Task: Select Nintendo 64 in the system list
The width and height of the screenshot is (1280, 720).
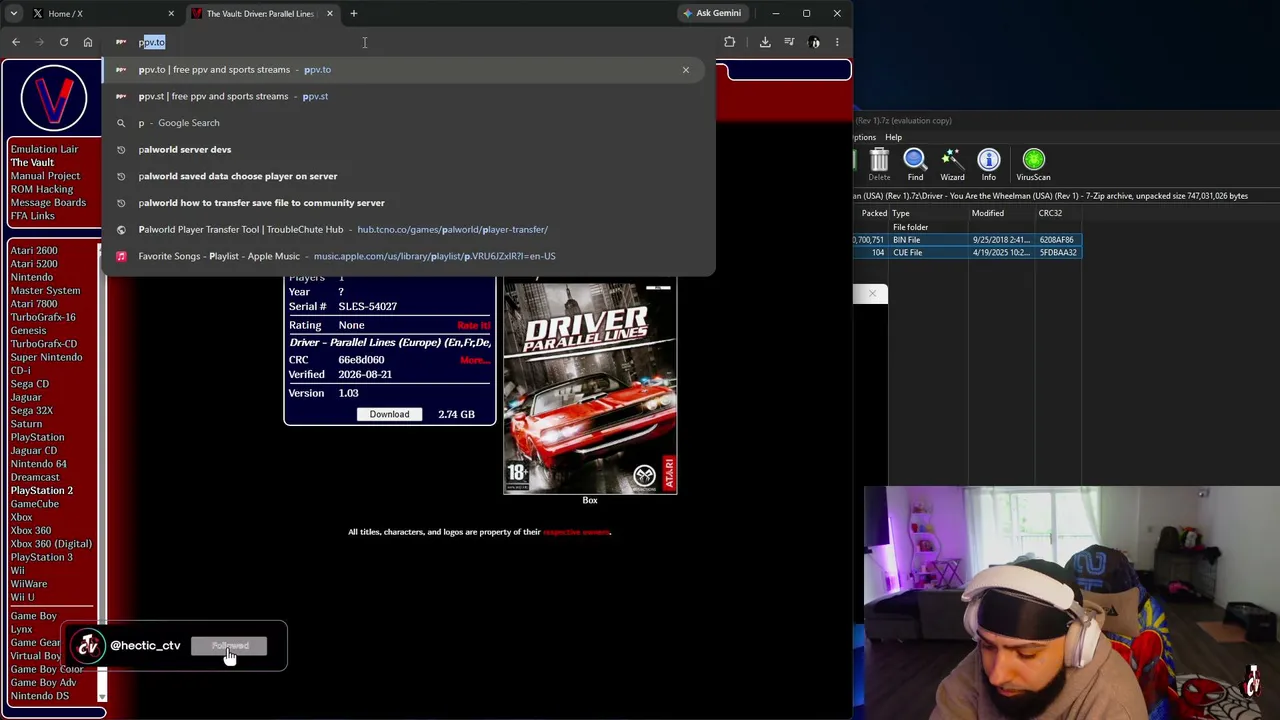Action: 38,464
